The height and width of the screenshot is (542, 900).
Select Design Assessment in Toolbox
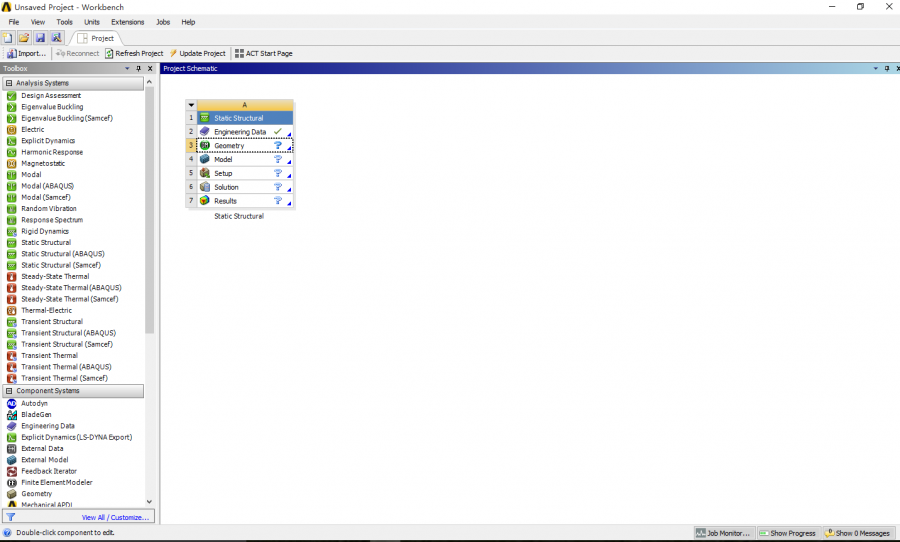coord(51,95)
